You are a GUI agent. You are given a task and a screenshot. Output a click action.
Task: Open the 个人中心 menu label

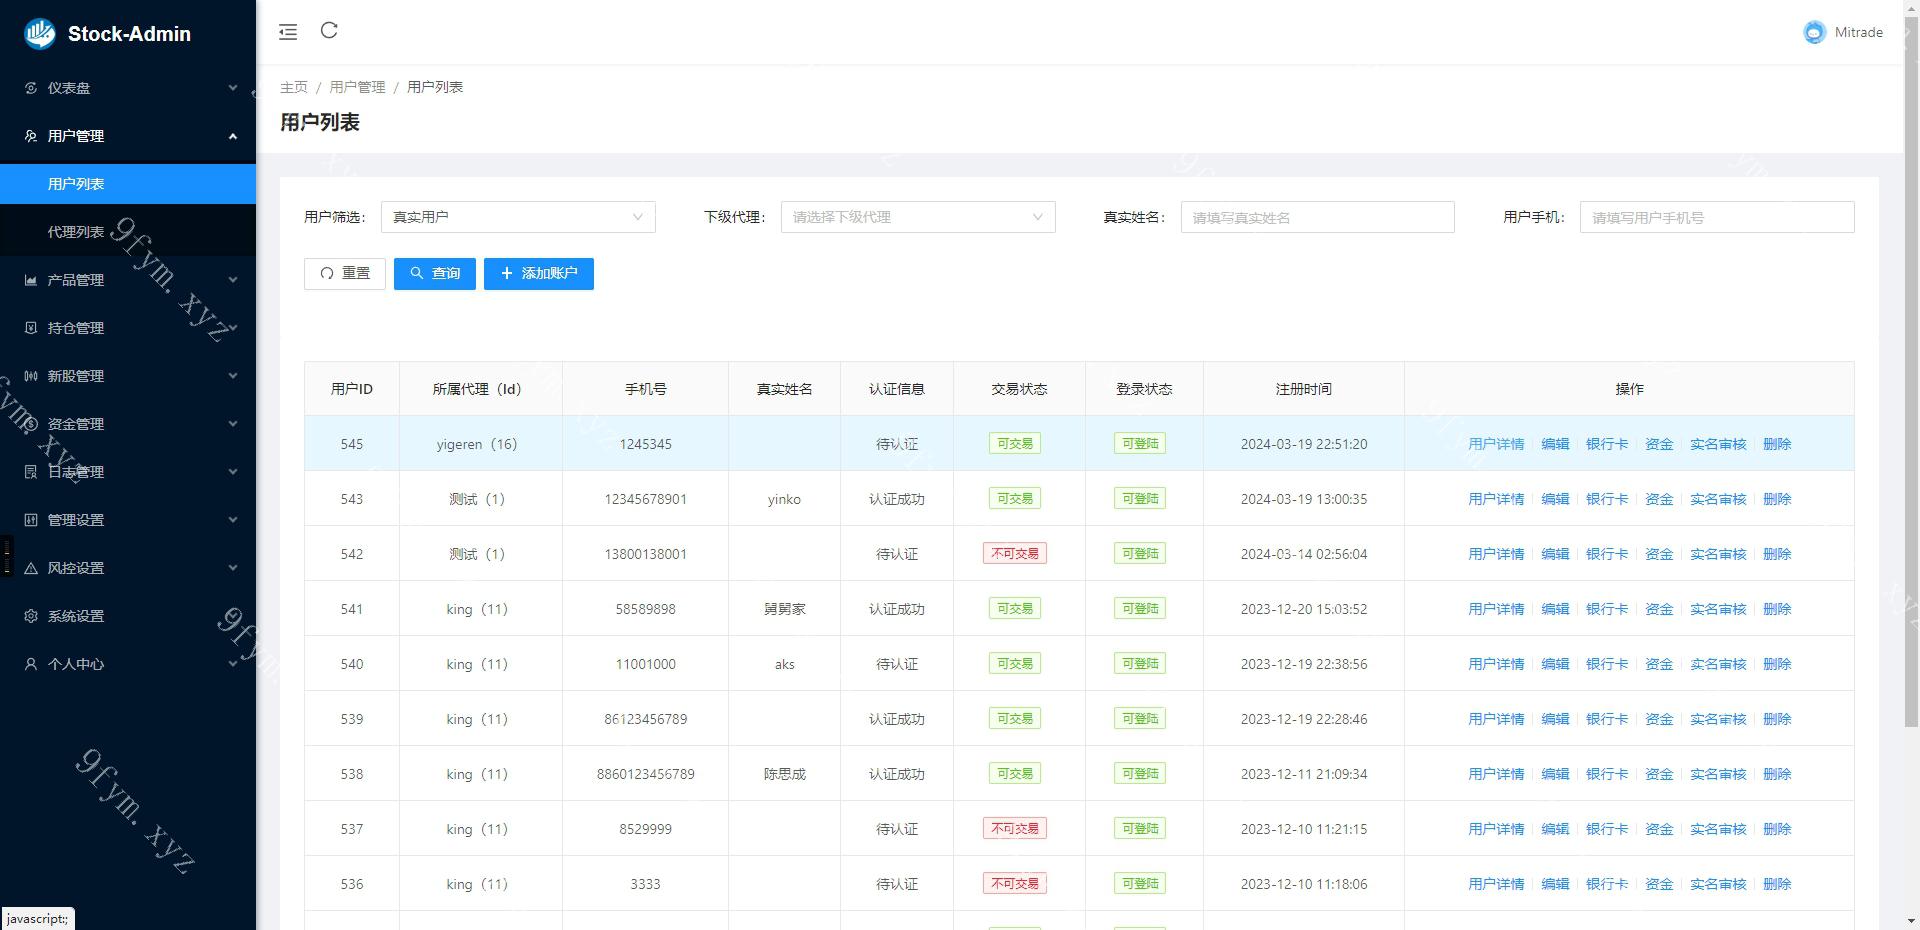(x=76, y=664)
